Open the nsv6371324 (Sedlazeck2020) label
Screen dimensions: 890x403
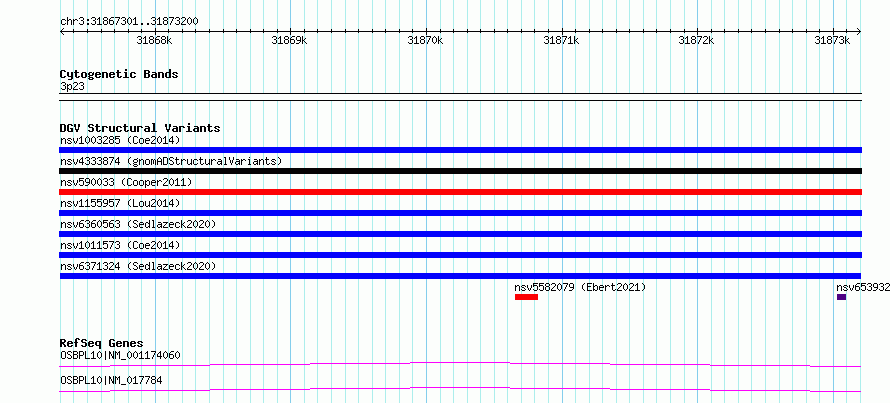click(138, 266)
